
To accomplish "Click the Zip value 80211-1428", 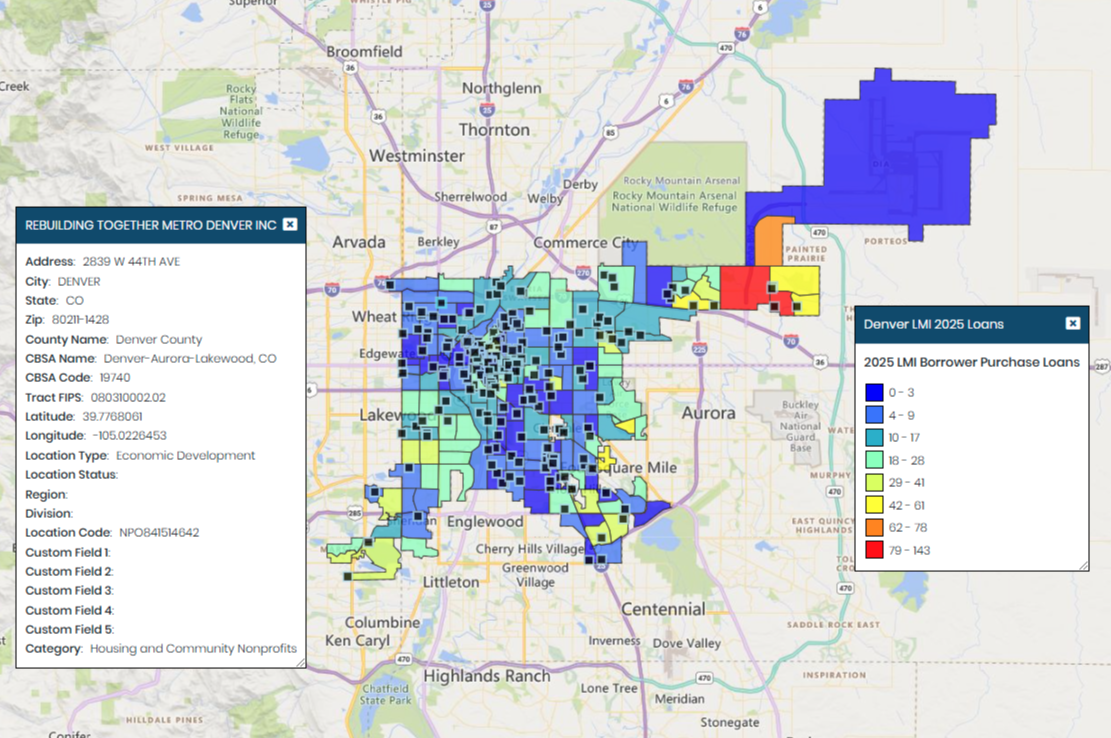I will click(x=80, y=319).
